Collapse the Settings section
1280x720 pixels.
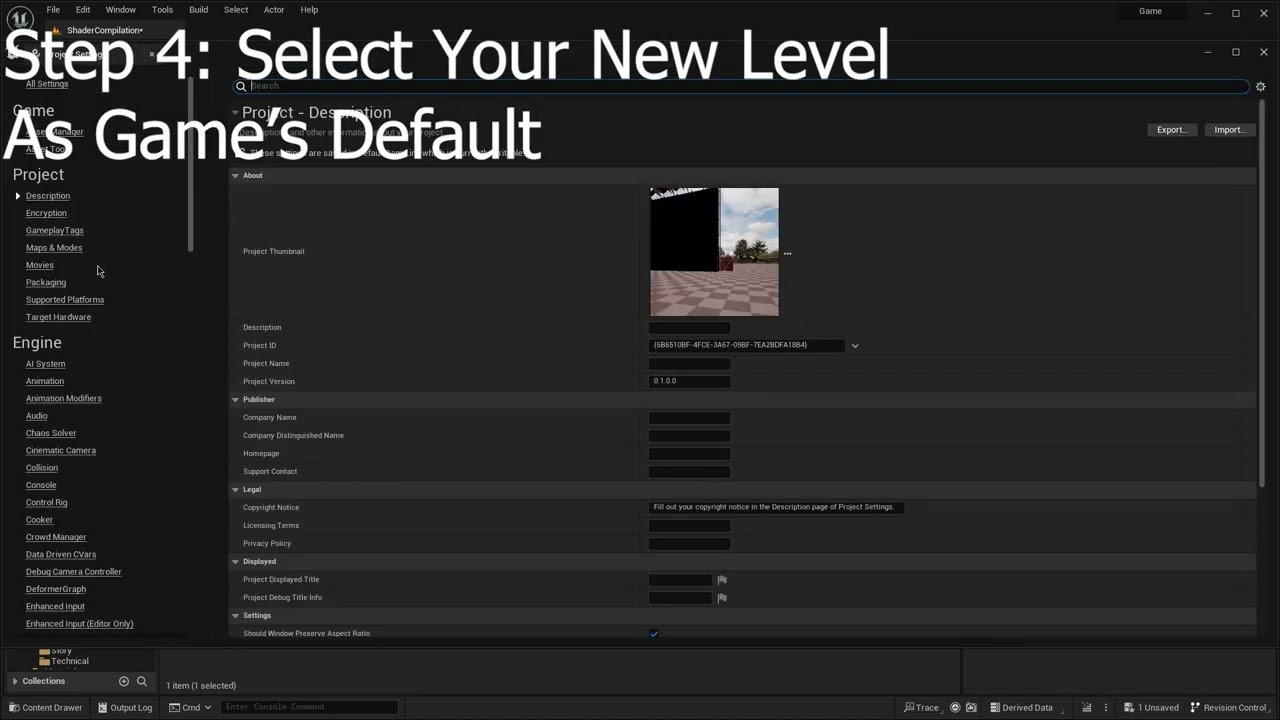(x=236, y=616)
